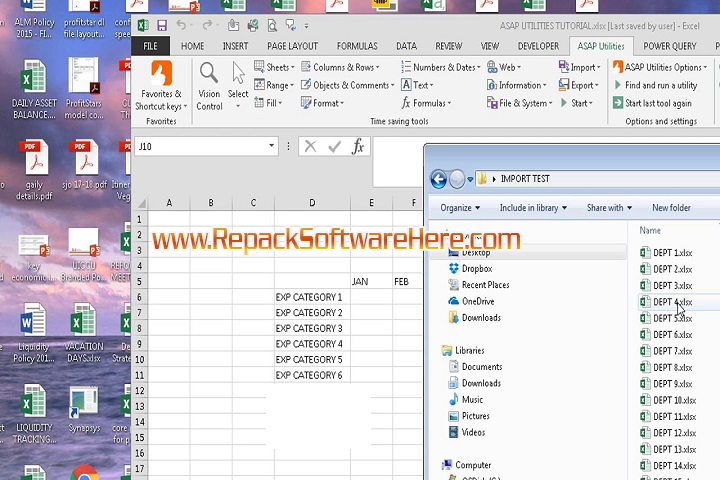Click the Forward button in Explorer window
This screenshot has width=720, height=480.
pos(456,179)
